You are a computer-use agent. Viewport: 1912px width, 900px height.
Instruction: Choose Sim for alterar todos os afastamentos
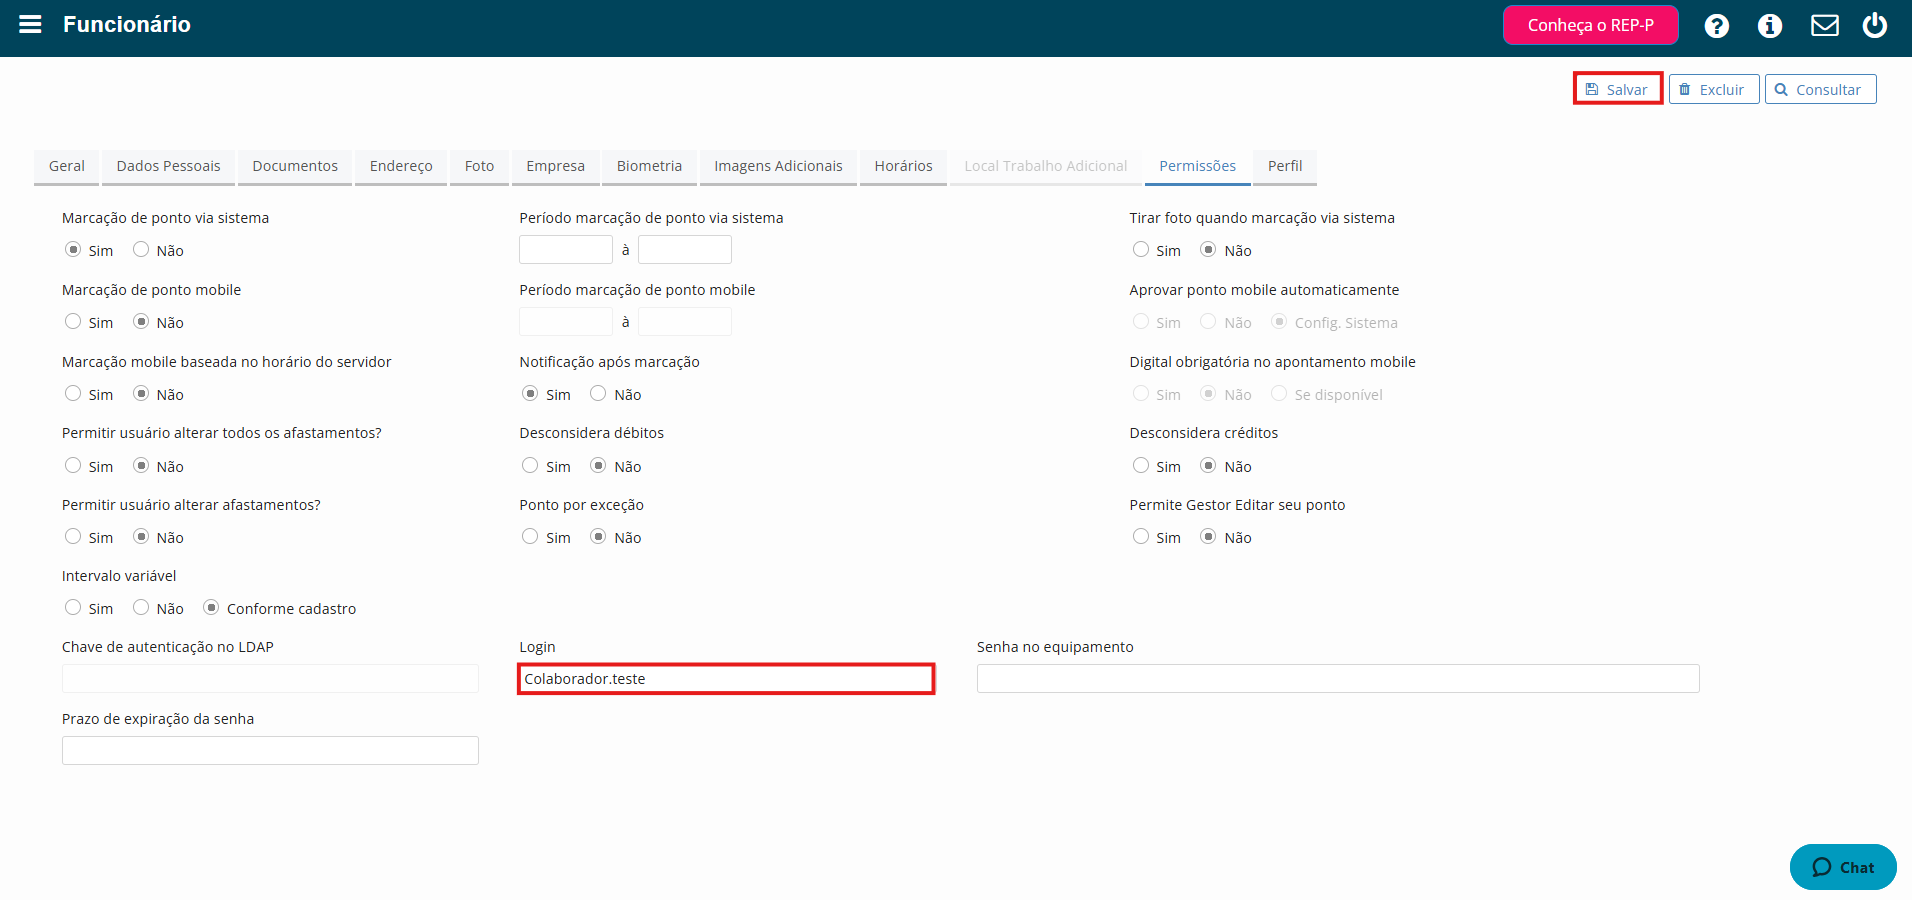(73, 465)
